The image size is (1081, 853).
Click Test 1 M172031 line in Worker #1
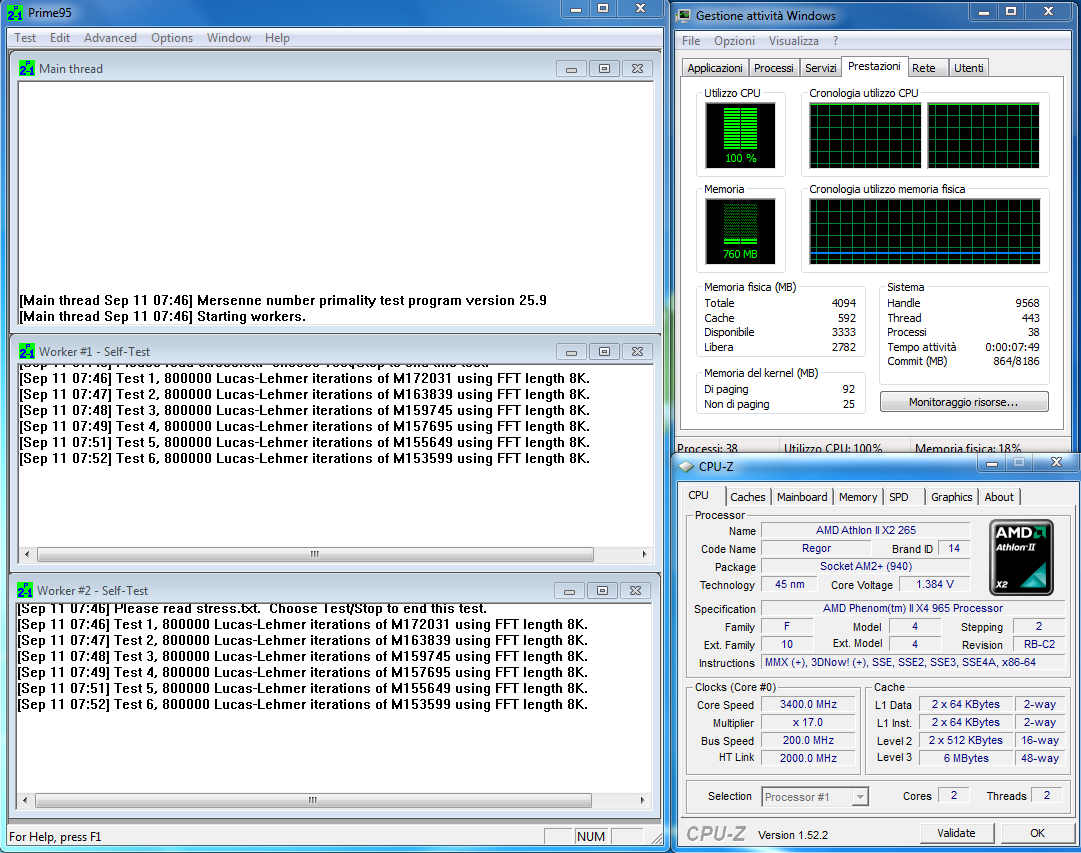click(x=304, y=379)
